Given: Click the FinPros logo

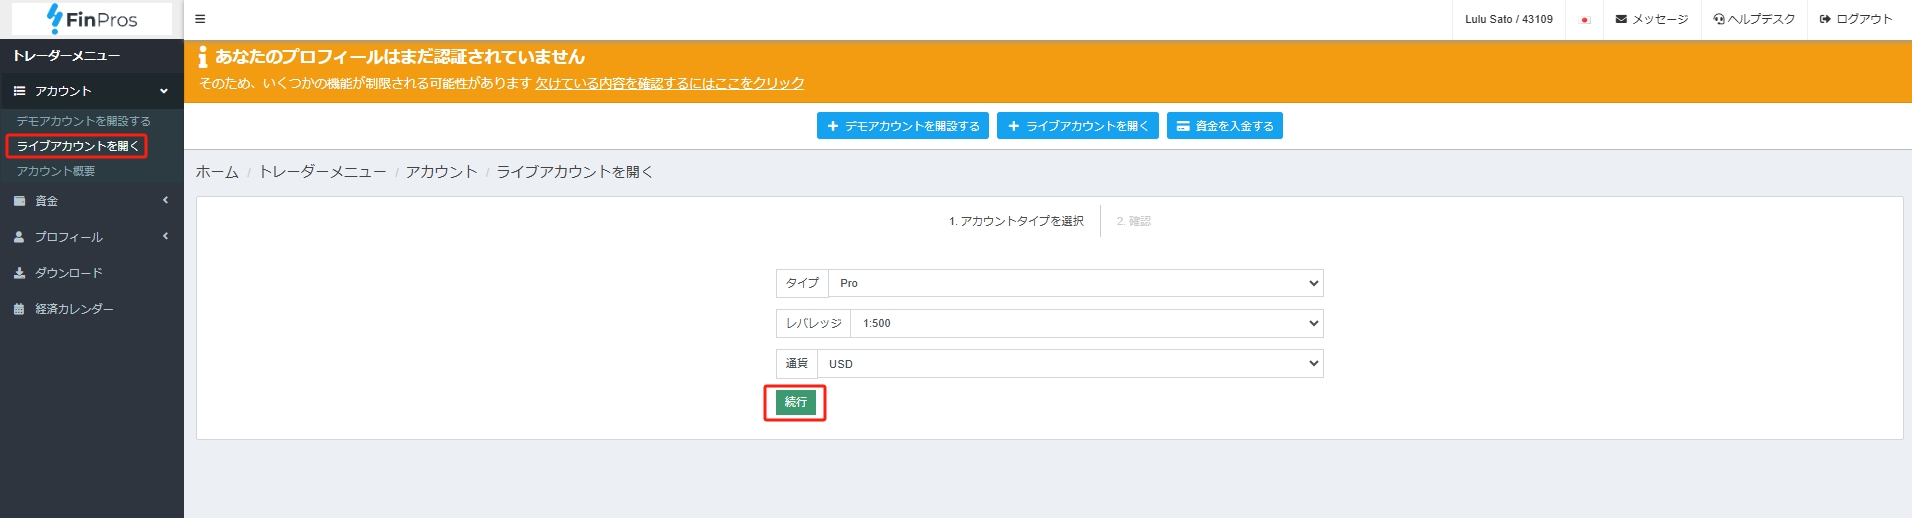Looking at the screenshot, I should (92, 19).
